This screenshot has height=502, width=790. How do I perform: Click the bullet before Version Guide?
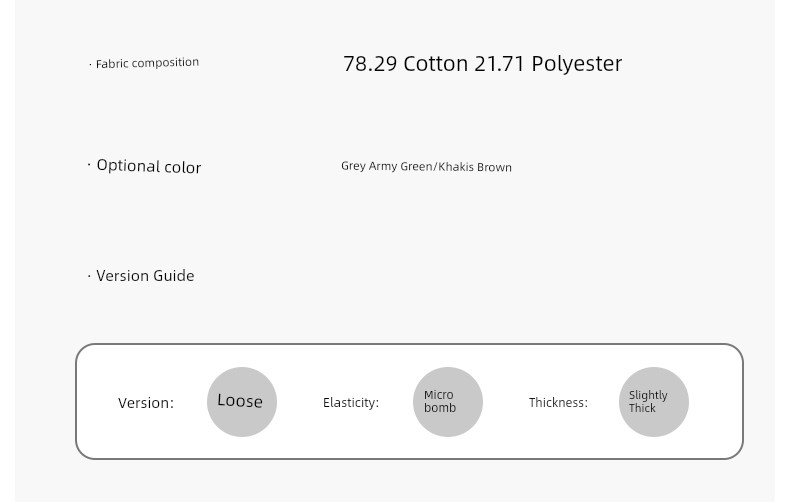point(89,276)
